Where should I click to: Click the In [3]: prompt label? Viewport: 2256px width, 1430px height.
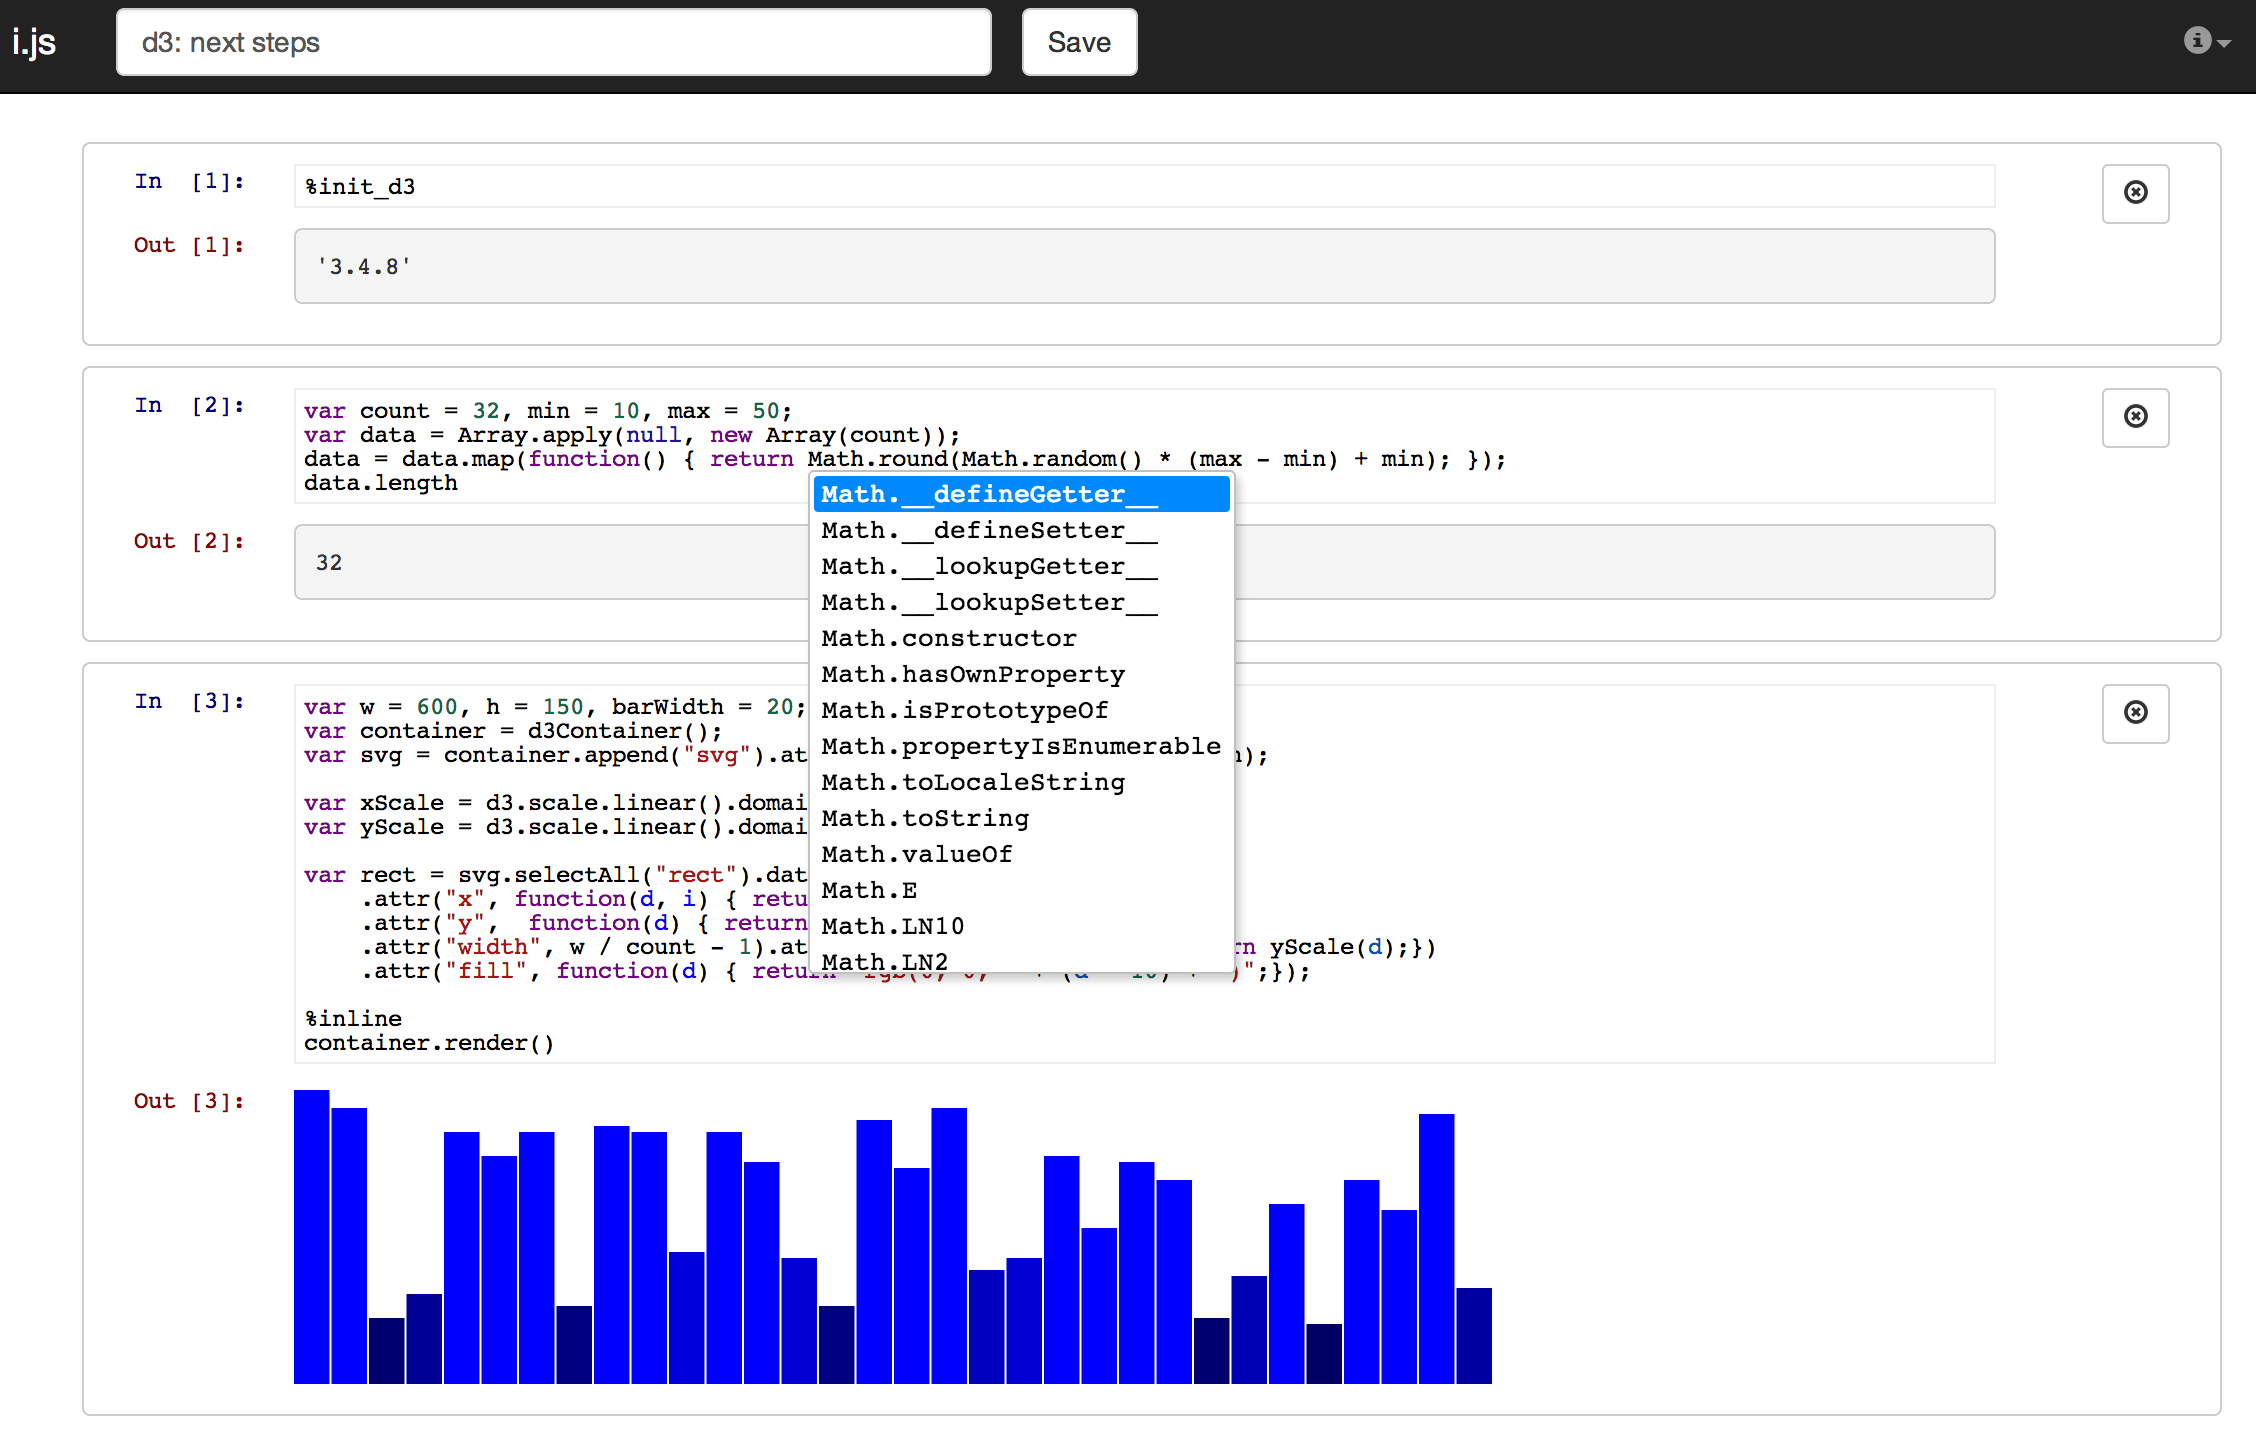pyautogui.click(x=189, y=701)
